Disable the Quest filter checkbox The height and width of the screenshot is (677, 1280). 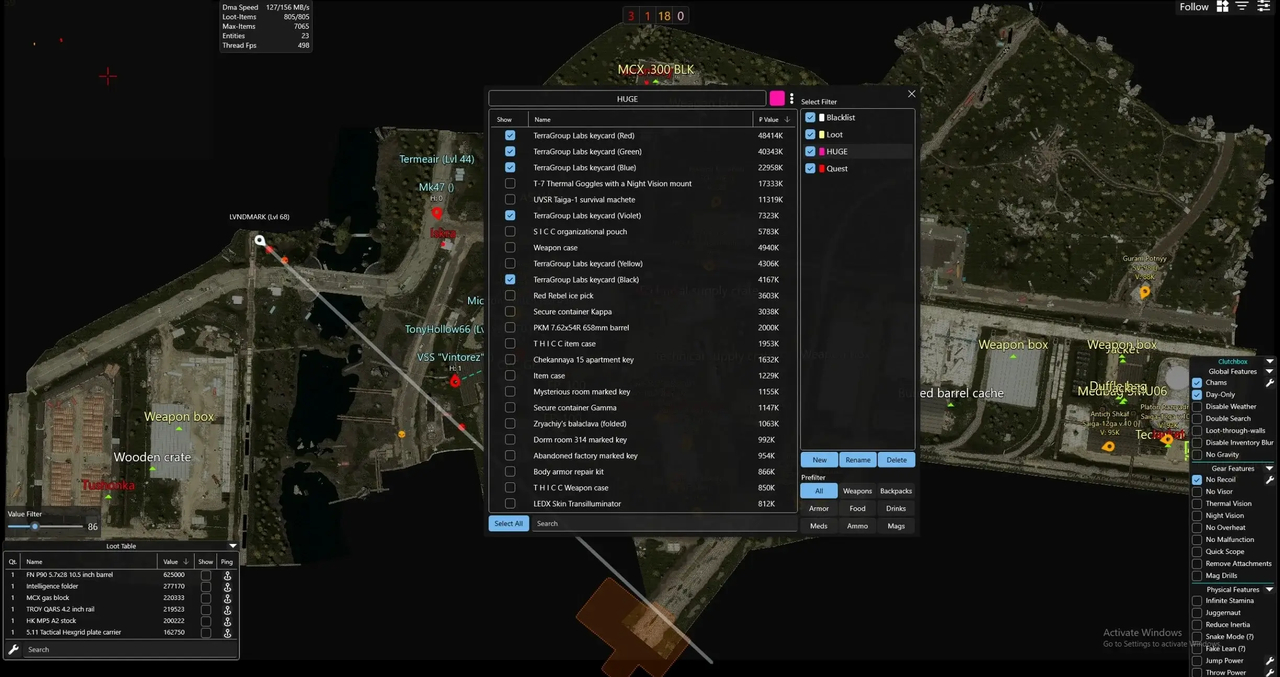point(810,168)
